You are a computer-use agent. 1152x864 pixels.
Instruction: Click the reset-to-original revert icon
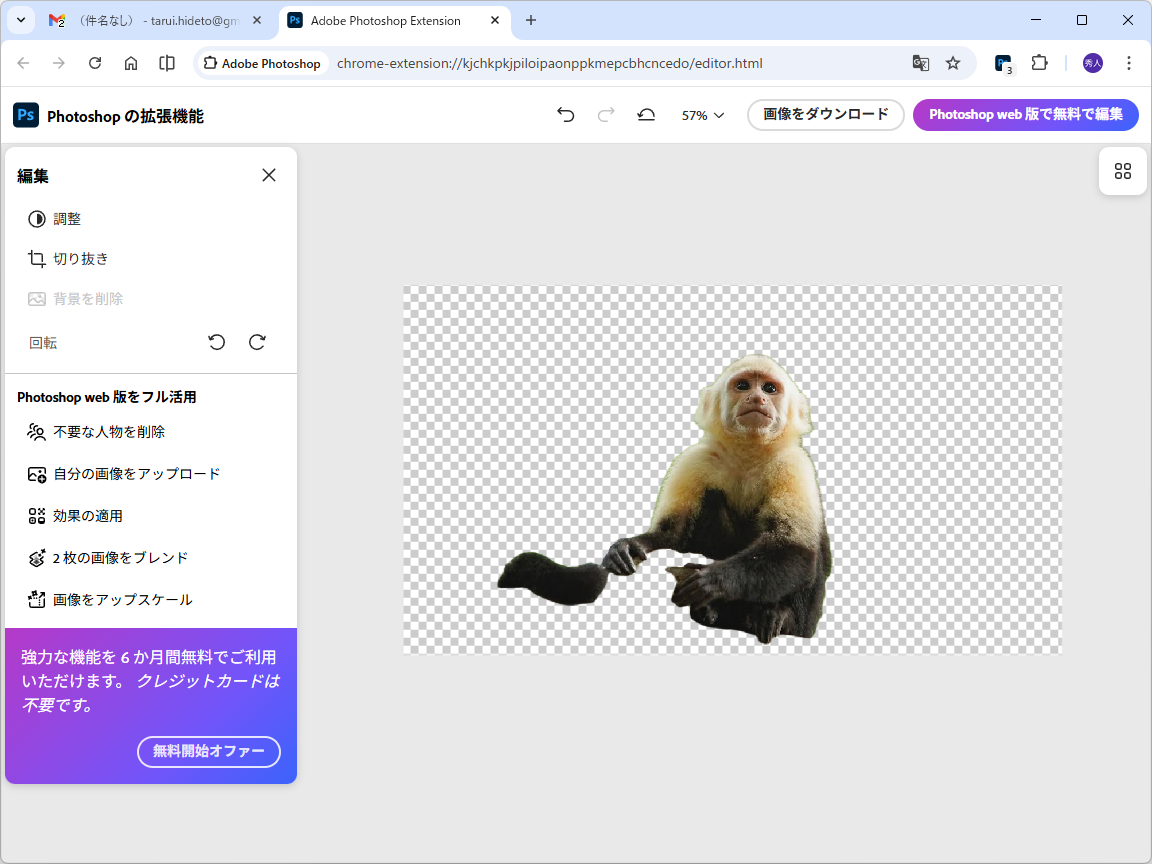pyautogui.click(x=646, y=115)
